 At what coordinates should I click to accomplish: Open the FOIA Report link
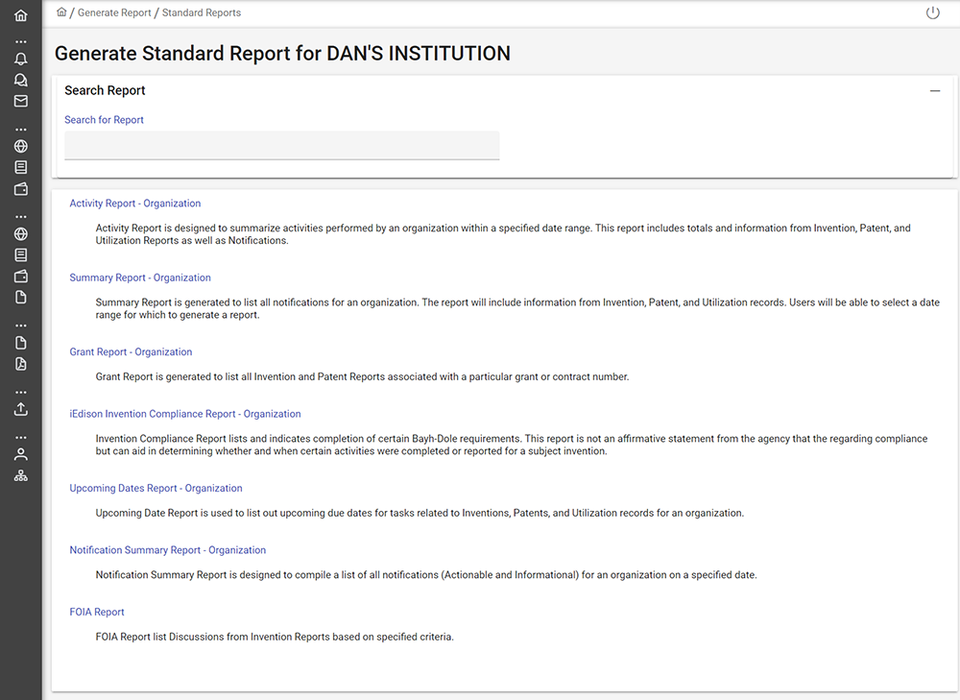[x=96, y=611]
